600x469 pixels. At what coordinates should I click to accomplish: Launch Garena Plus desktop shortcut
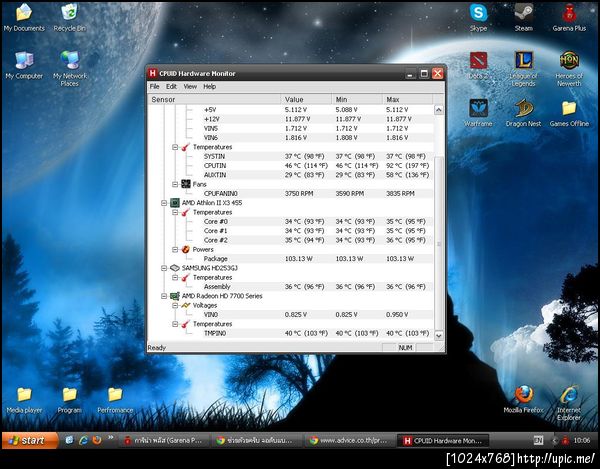pos(569,18)
